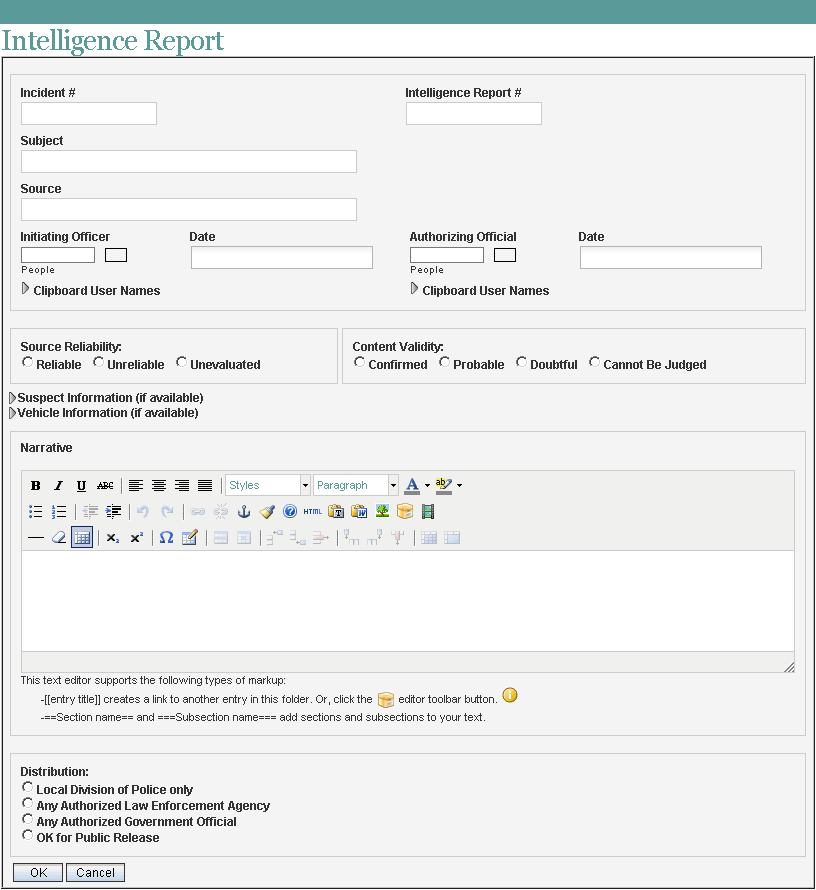Click the info icon beside markup help text
Viewport: 816px width, 890px height.
510,695
